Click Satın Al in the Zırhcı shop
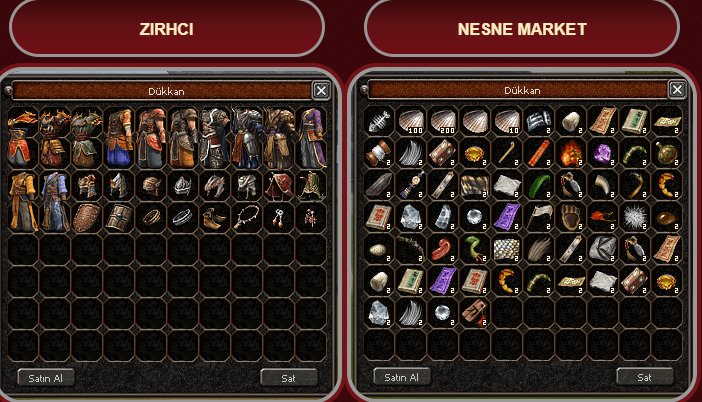This screenshot has height=402, width=702. tap(46, 378)
